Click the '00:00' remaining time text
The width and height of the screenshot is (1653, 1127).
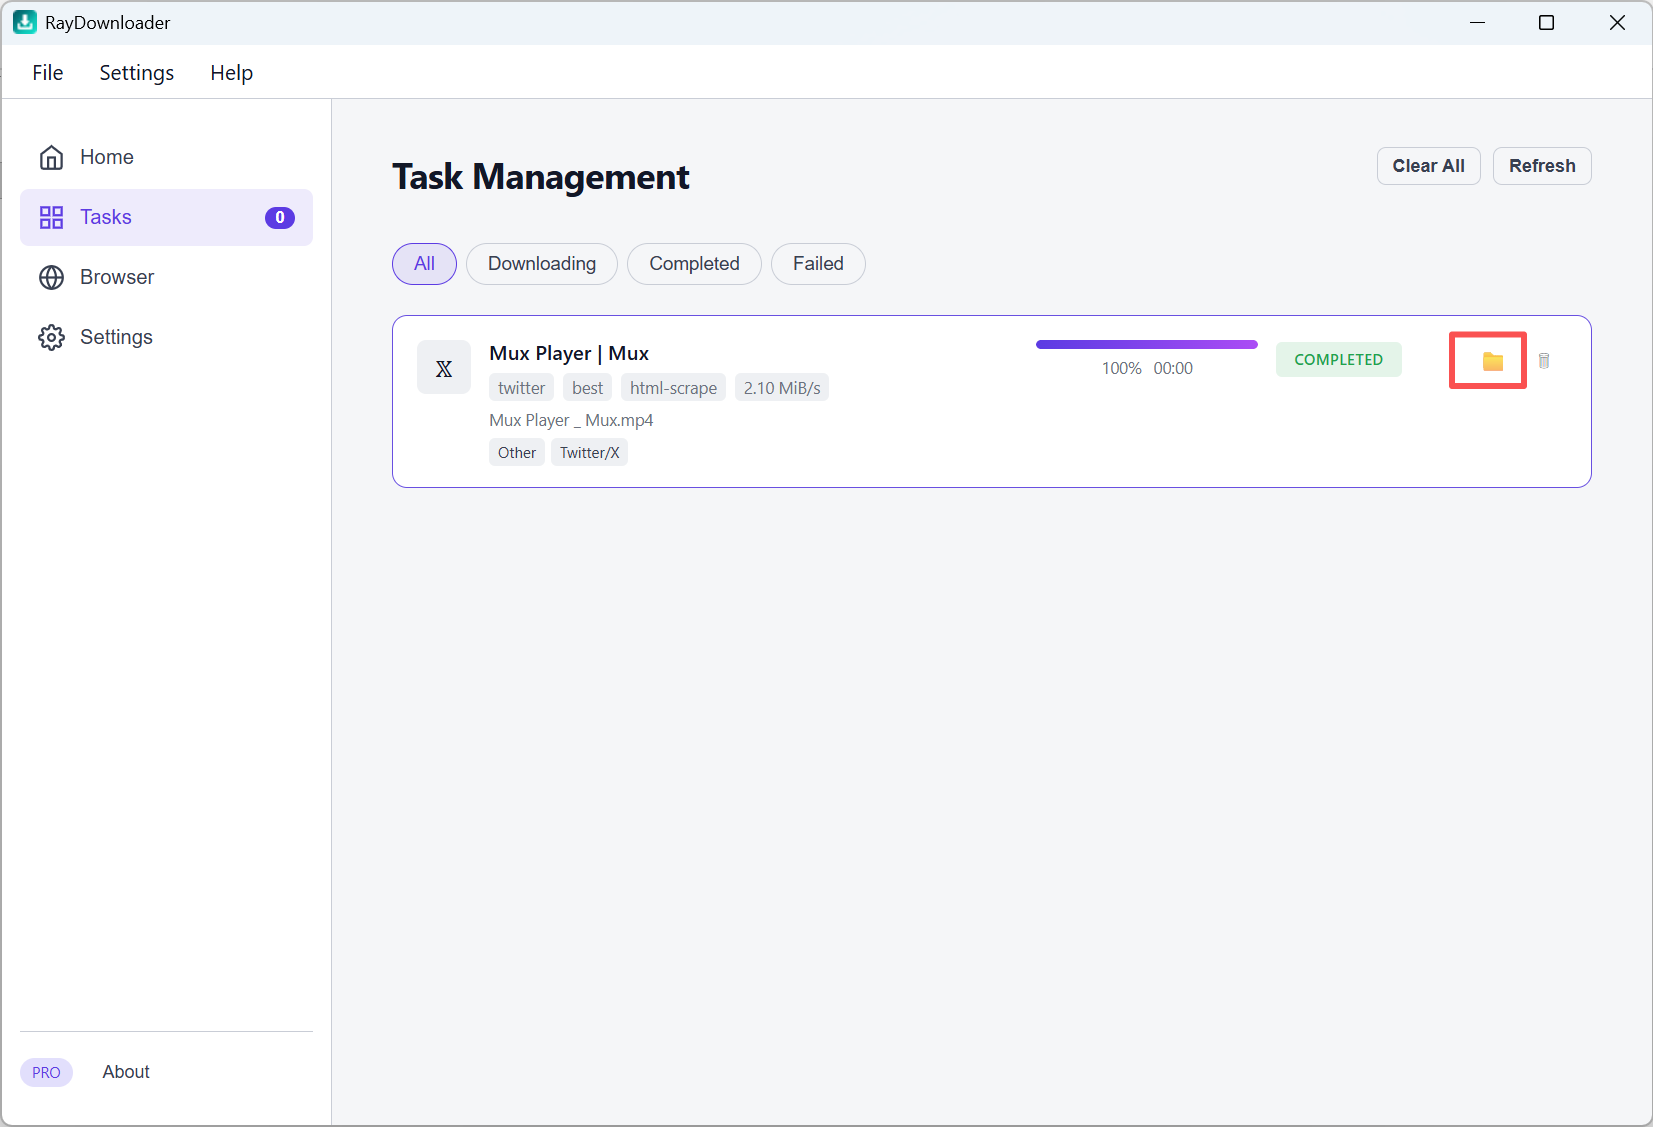point(1173,368)
